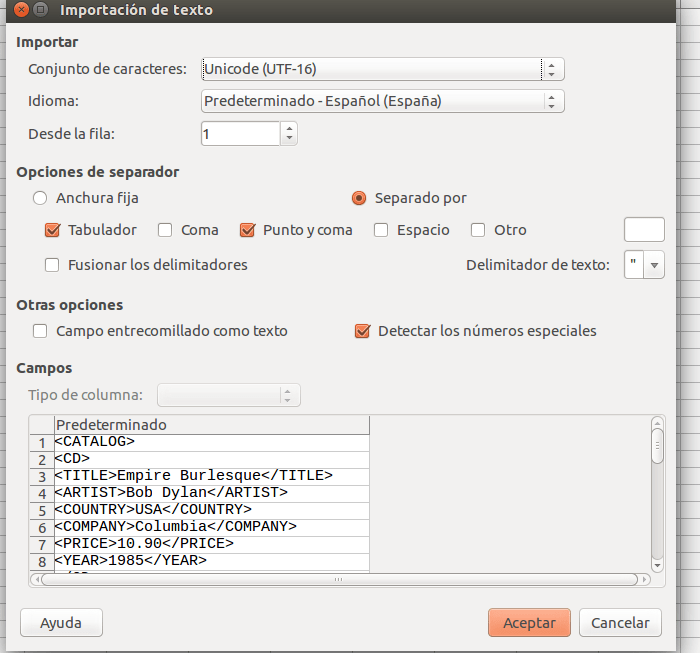Click the horizontal preview scrollbar
This screenshot has width=700, height=653.
tap(338, 579)
